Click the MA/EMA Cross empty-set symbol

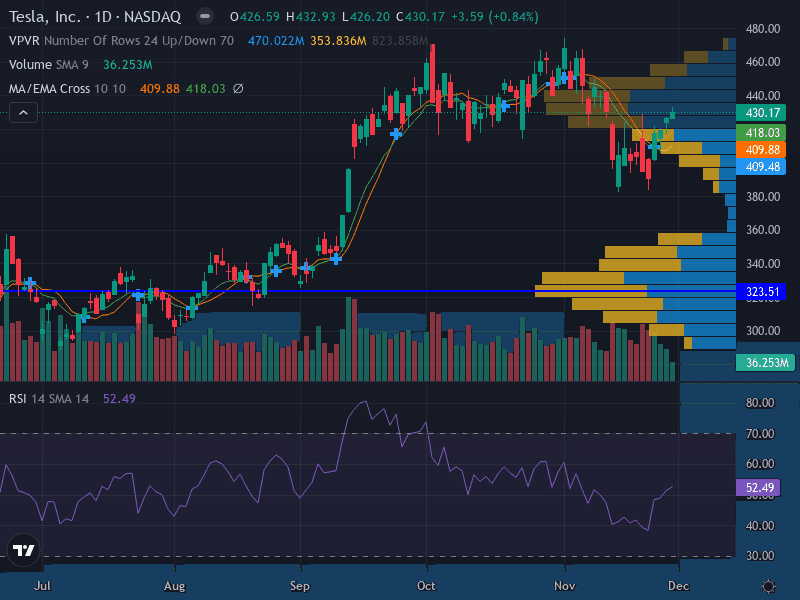coord(238,89)
